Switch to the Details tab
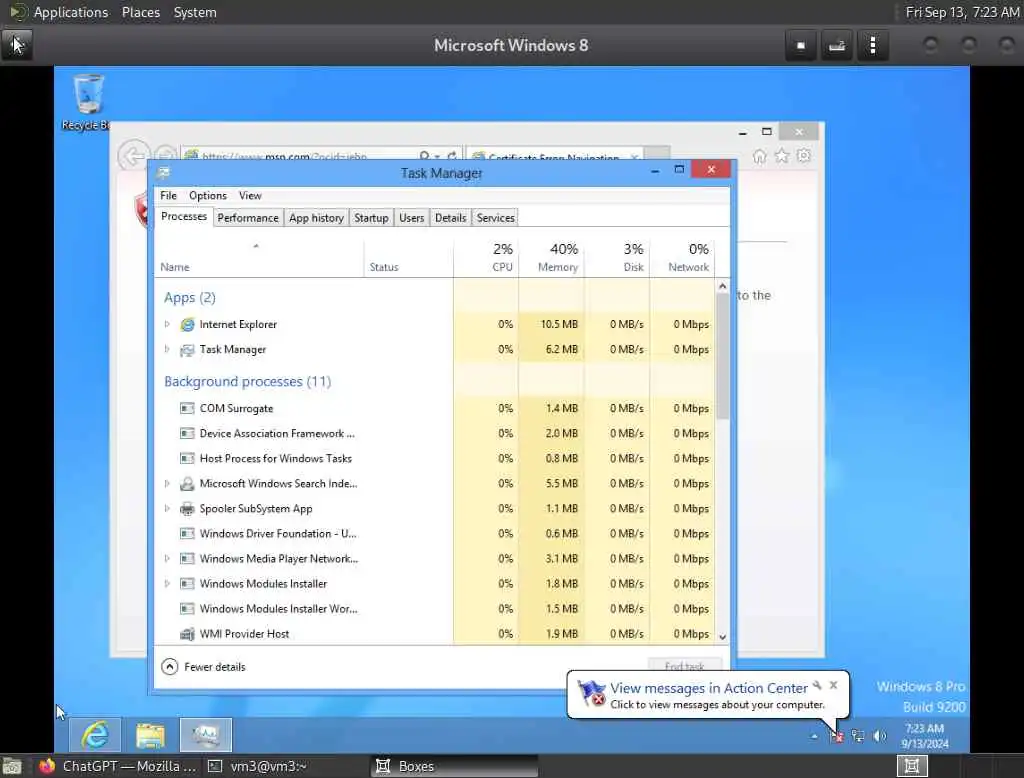1024x778 pixels. [x=451, y=218]
